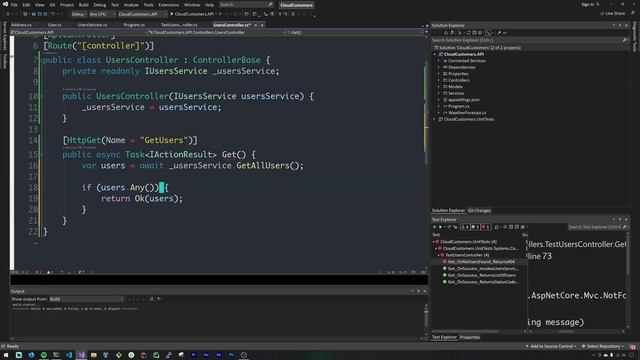Open the Get() member navigation dropdown

coord(355,32)
